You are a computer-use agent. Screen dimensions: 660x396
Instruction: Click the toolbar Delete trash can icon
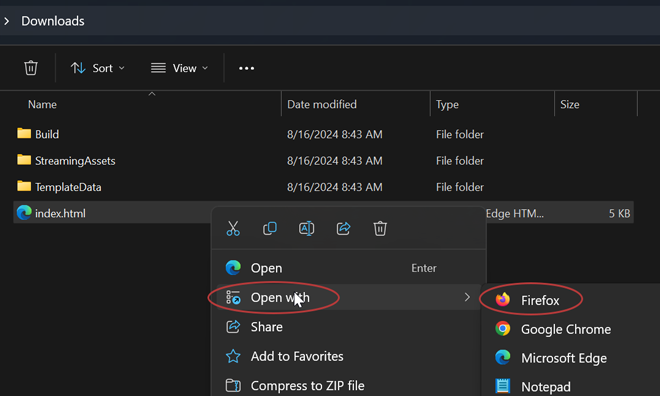tap(31, 68)
